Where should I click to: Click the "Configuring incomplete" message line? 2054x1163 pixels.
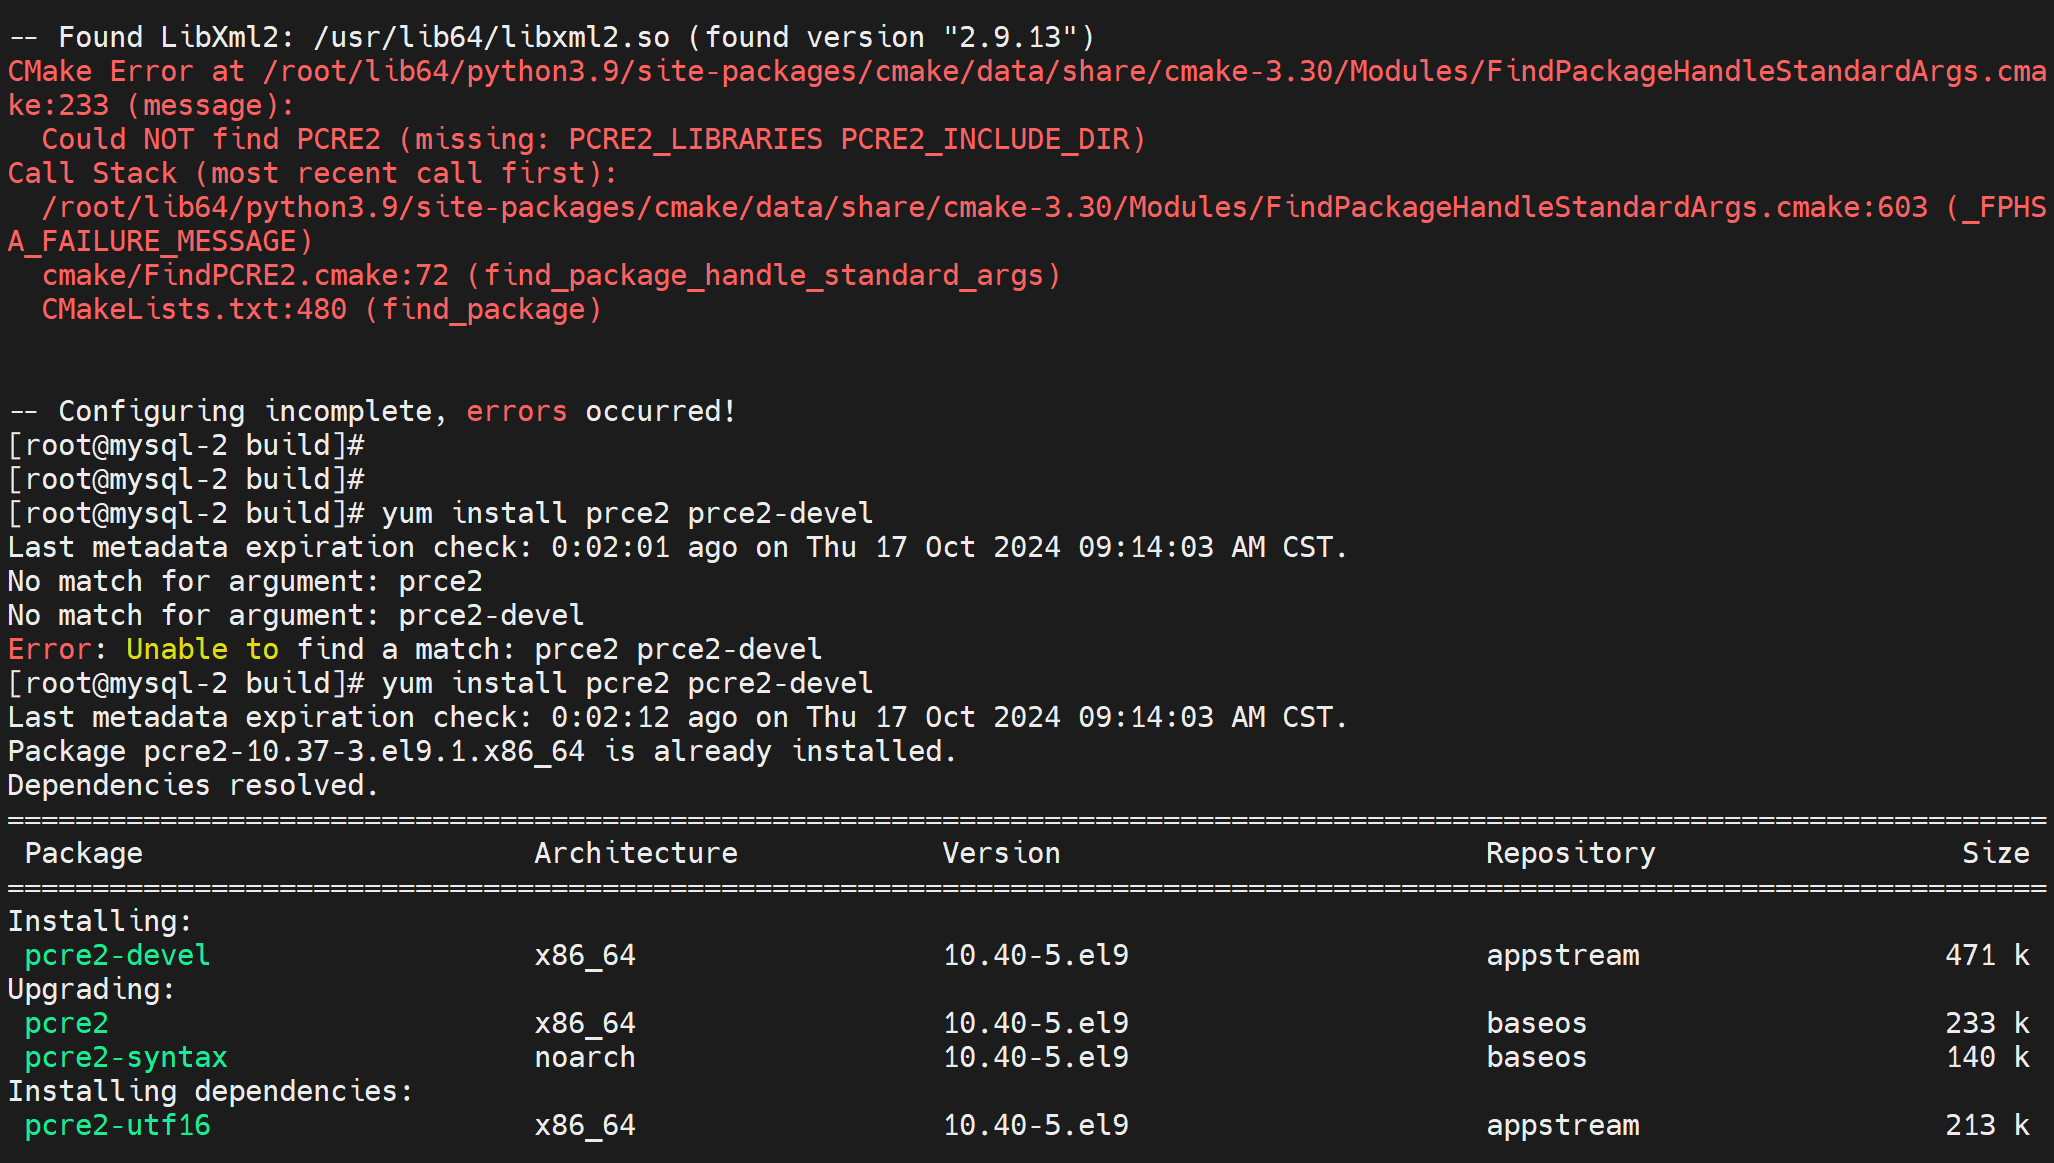[372, 411]
